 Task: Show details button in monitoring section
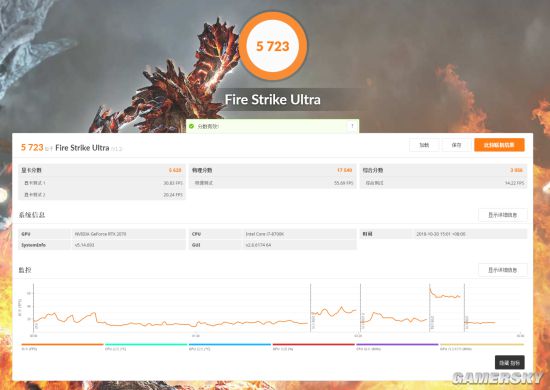pos(503,270)
